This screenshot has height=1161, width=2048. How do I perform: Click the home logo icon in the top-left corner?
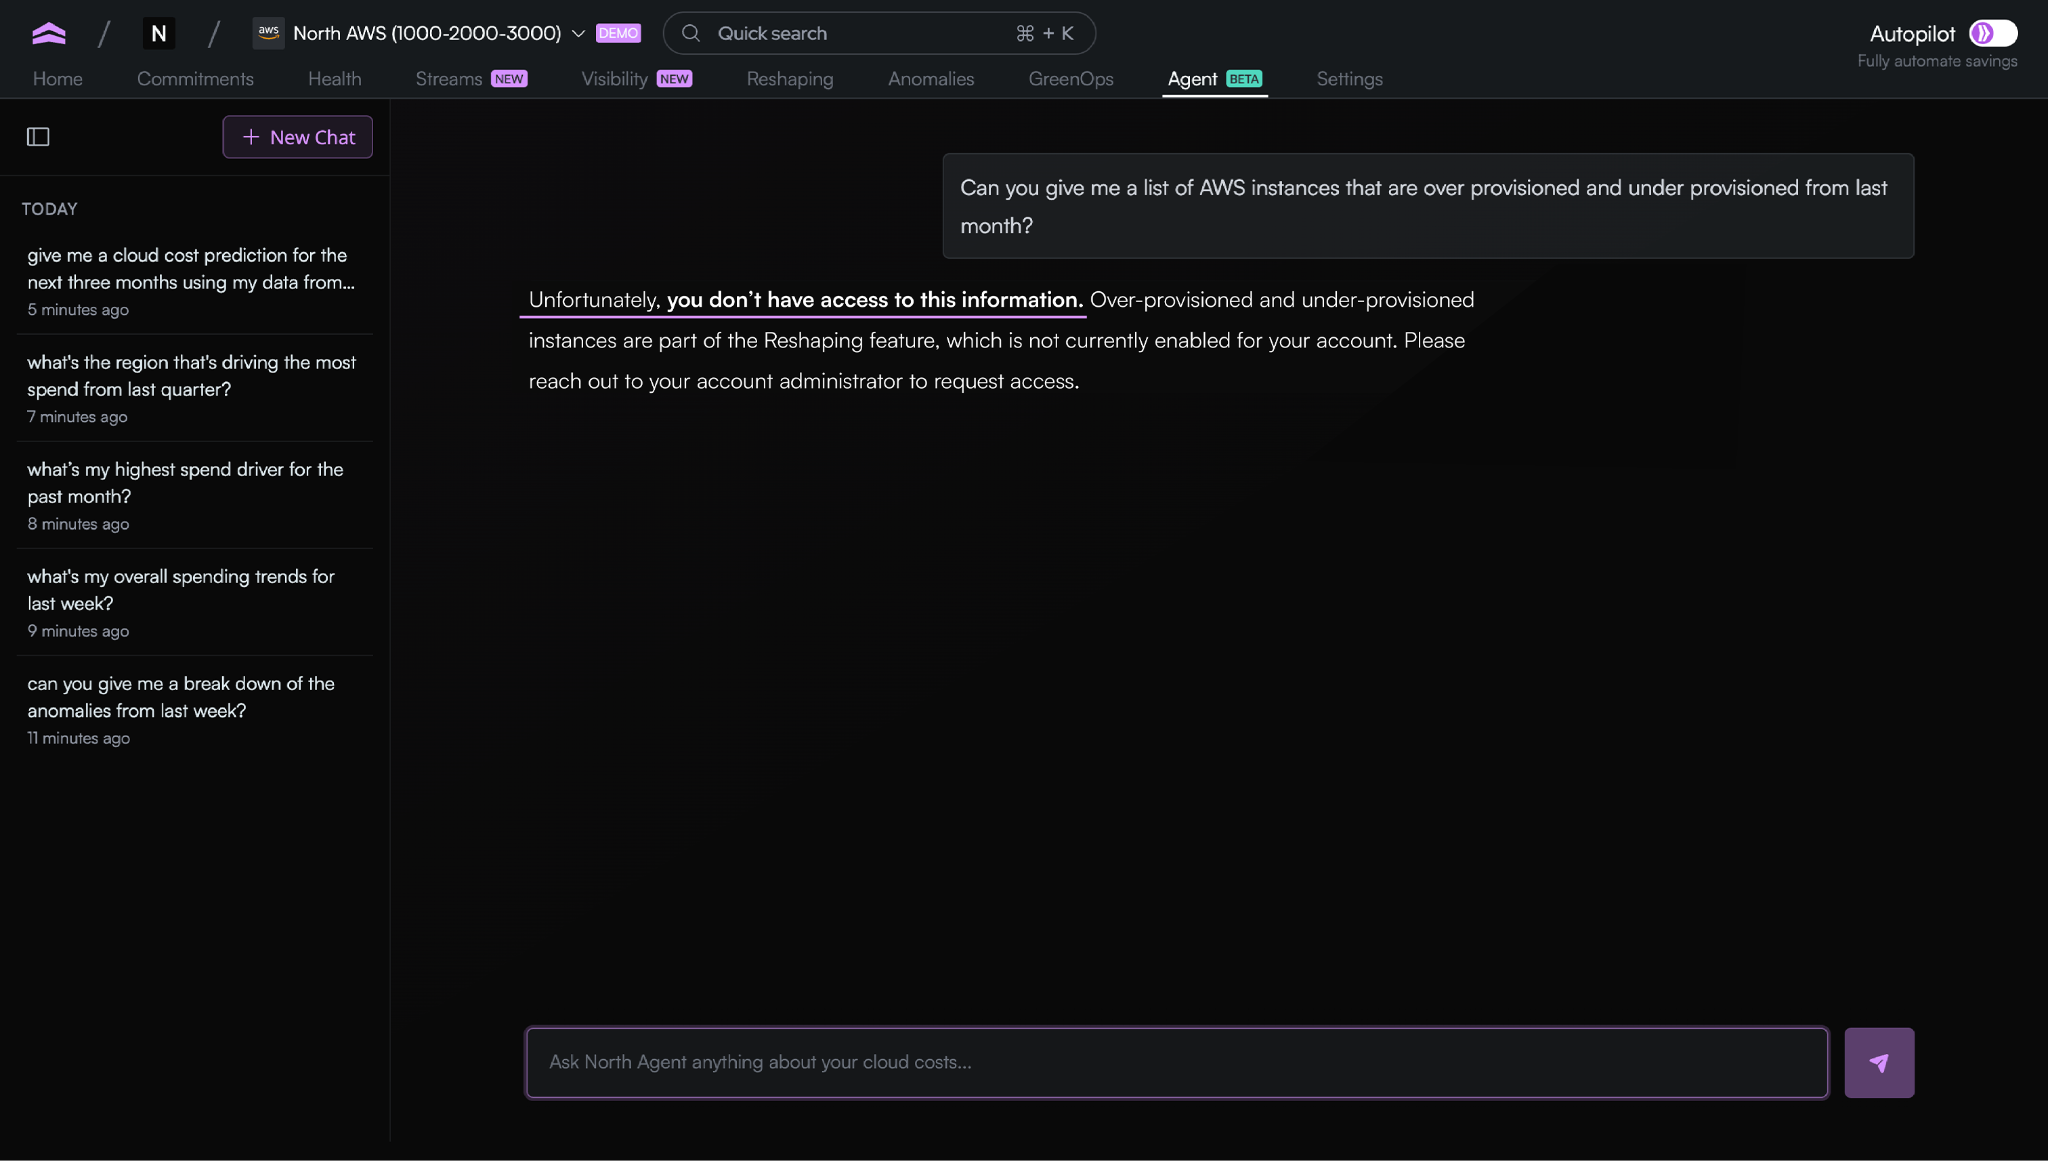click(49, 33)
